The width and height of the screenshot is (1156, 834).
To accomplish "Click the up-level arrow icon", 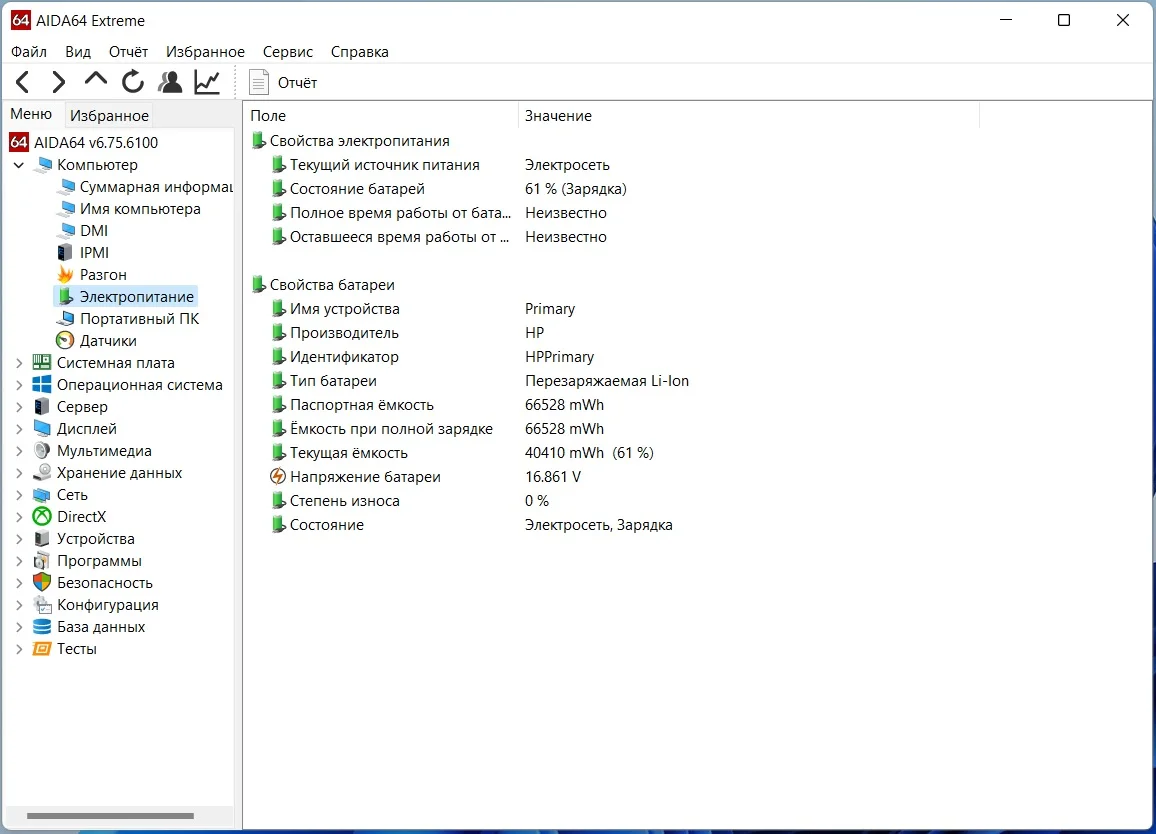I will (x=96, y=80).
